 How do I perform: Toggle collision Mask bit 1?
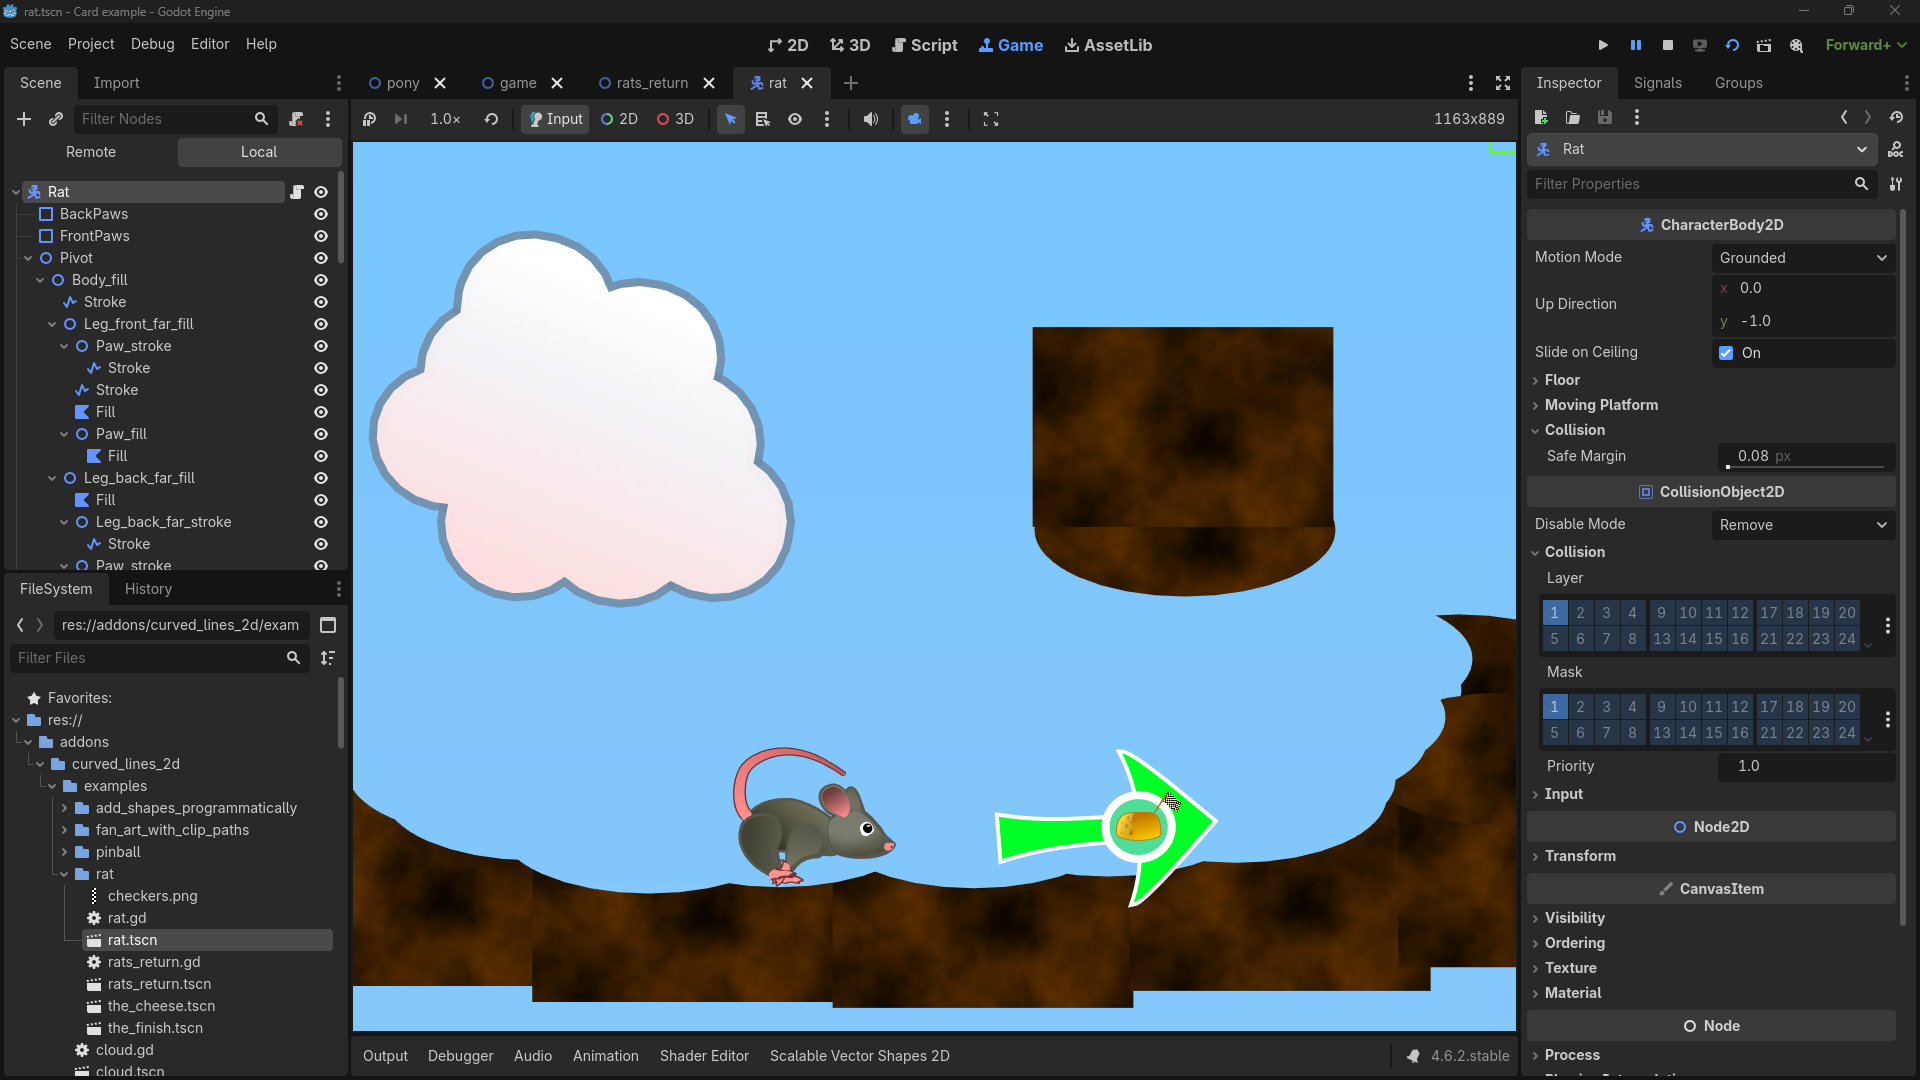click(1554, 707)
